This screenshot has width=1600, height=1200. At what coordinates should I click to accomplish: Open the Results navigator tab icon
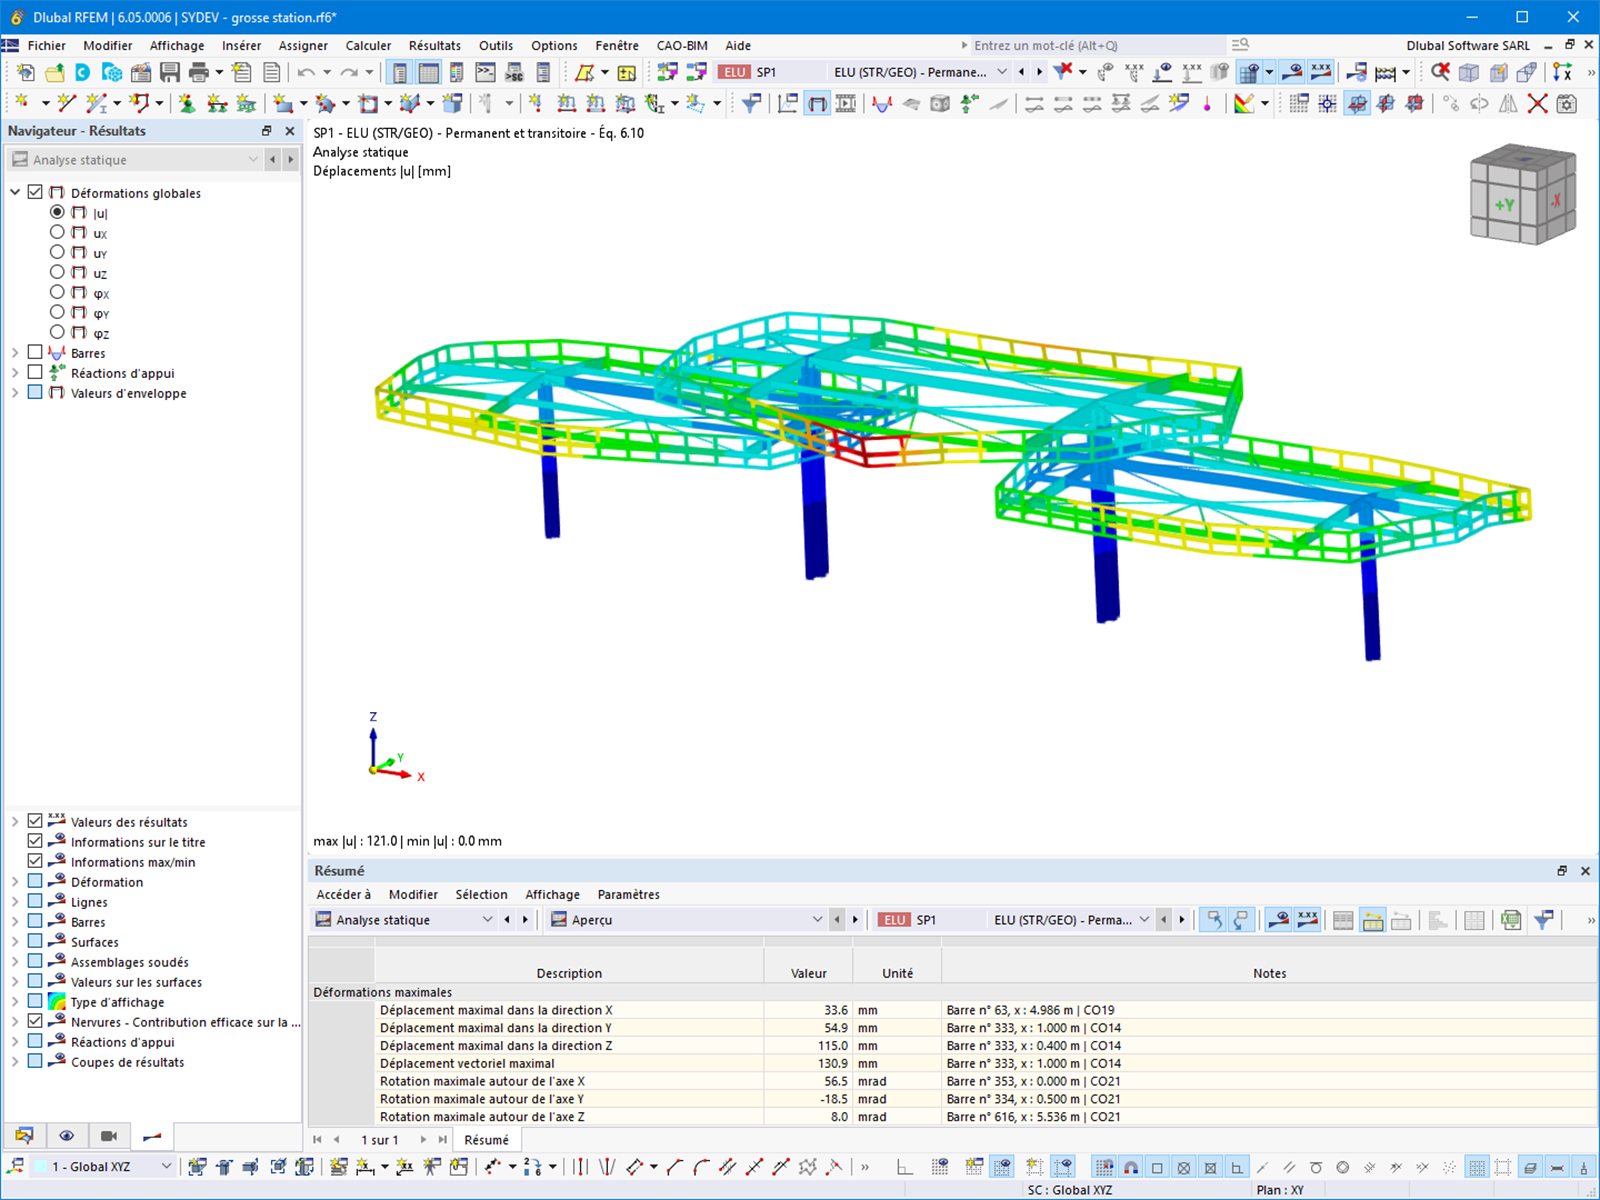coord(152,1136)
